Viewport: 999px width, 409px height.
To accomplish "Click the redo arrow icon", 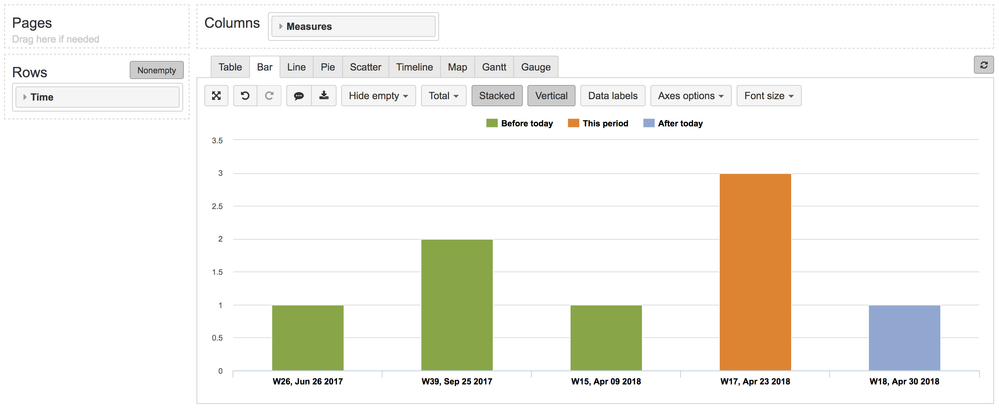I will click(269, 96).
